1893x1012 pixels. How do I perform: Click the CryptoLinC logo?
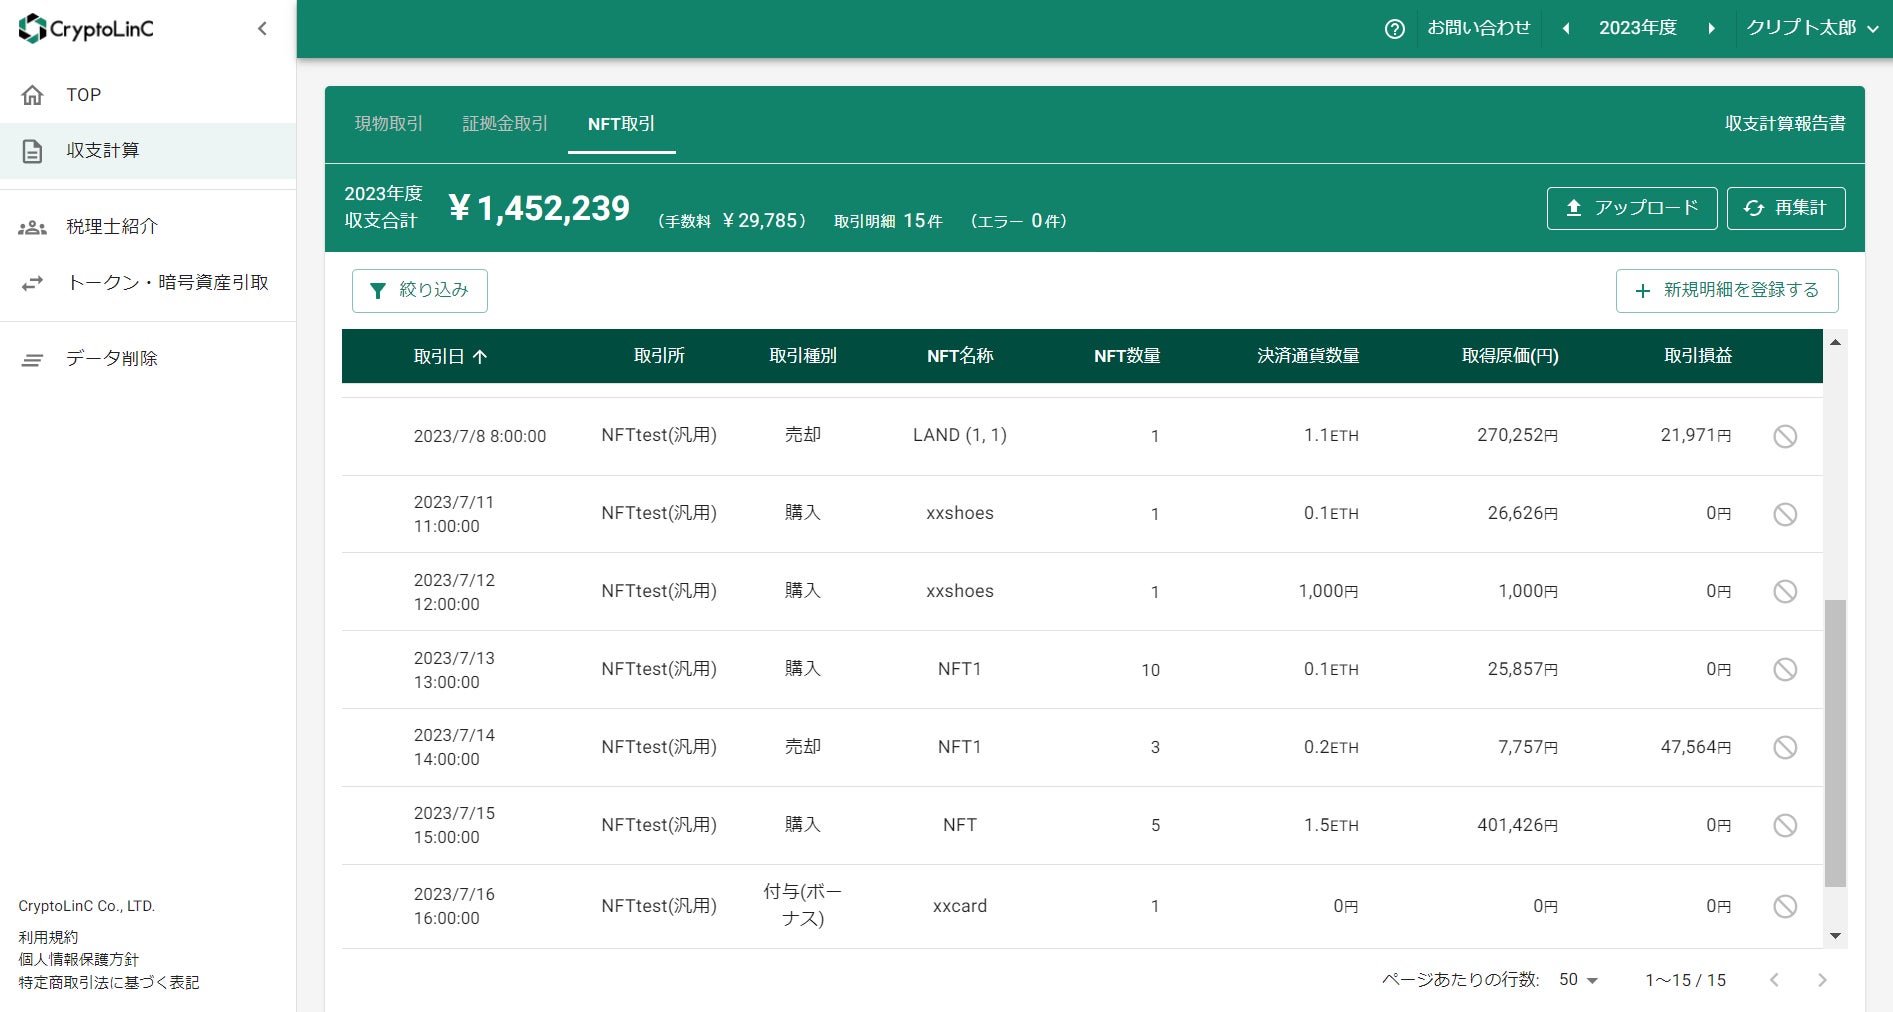(87, 29)
